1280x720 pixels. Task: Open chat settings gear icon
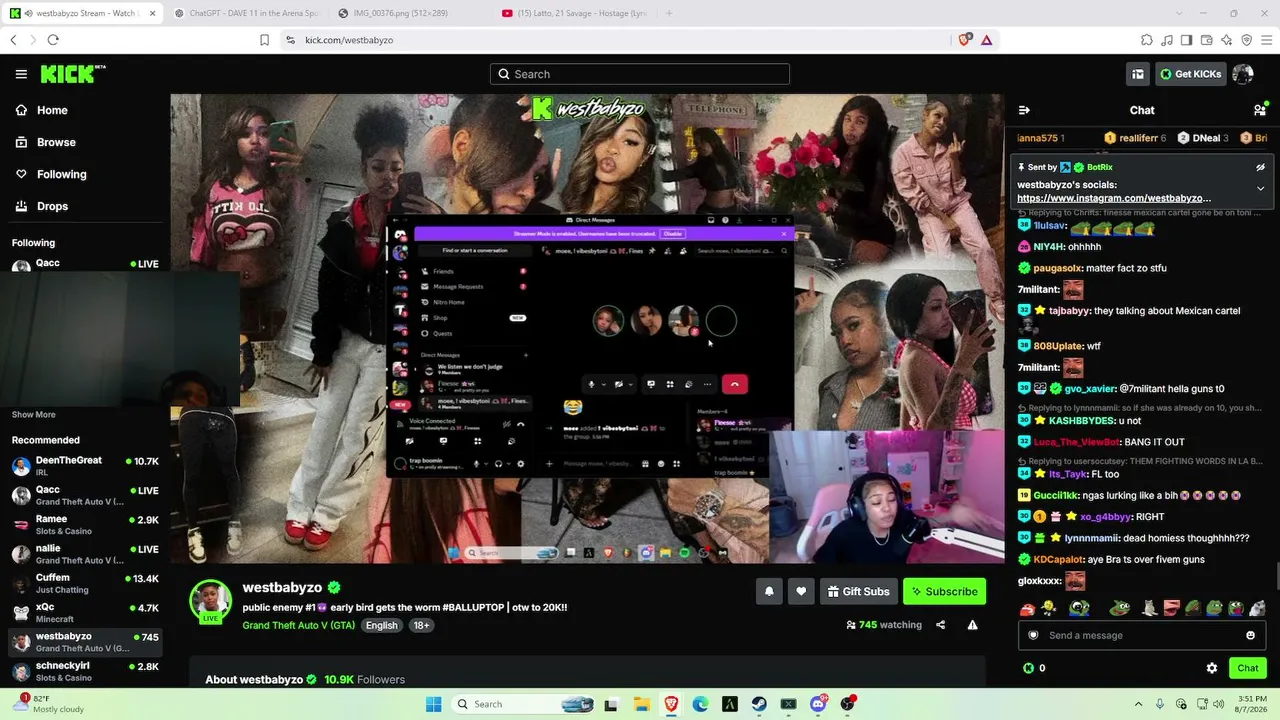pyautogui.click(x=1212, y=668)
